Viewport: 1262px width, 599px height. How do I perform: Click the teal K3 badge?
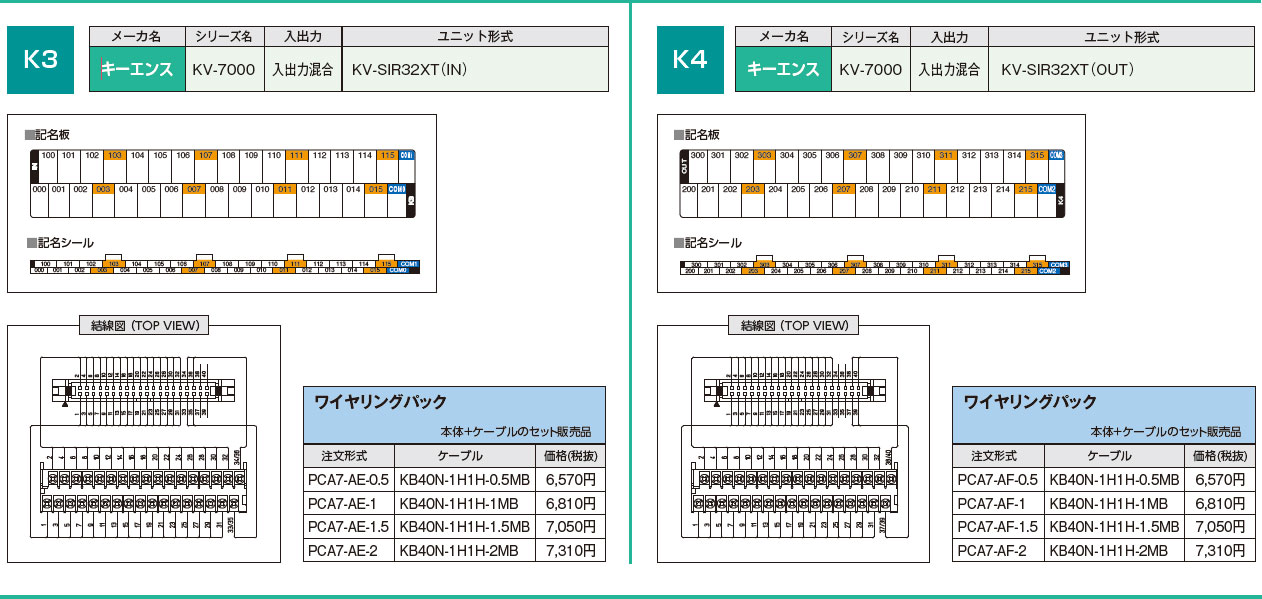tap(41, 60)
